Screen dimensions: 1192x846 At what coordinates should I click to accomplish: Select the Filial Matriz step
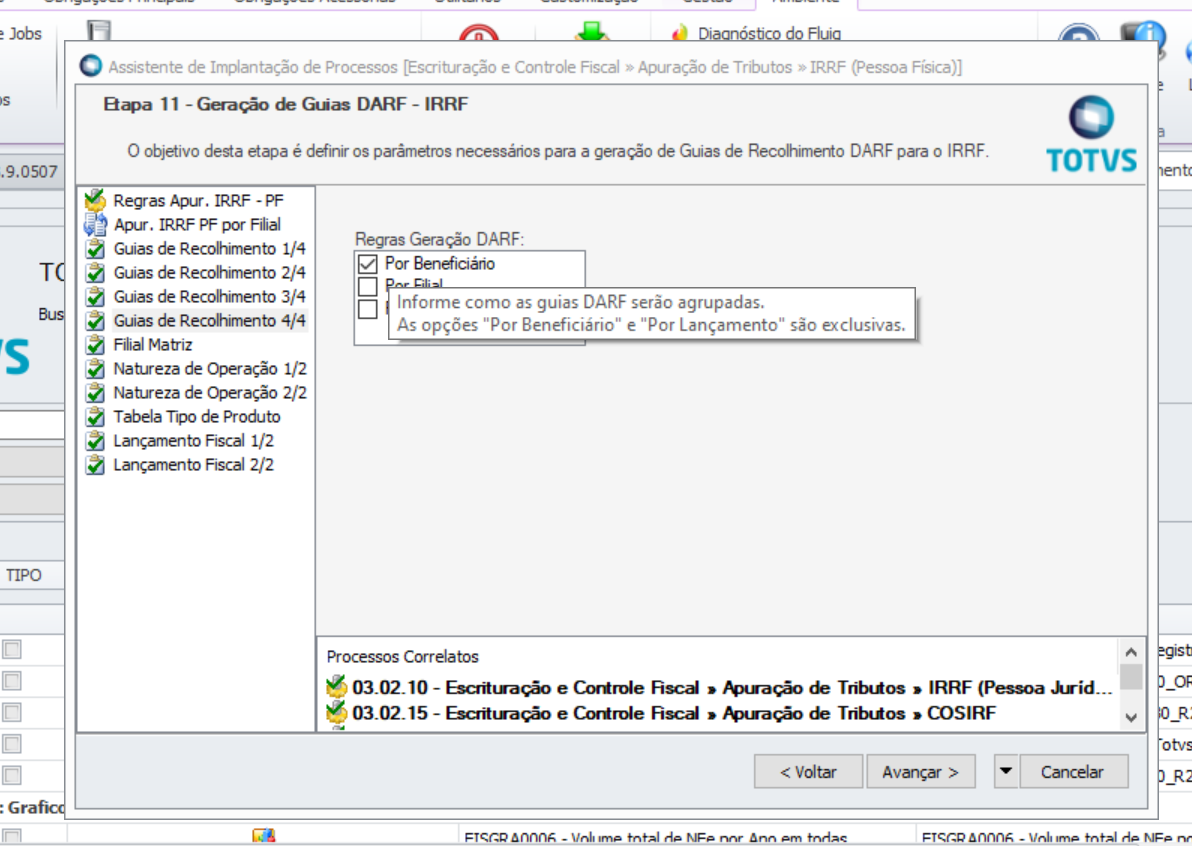[x=153, y=344]
